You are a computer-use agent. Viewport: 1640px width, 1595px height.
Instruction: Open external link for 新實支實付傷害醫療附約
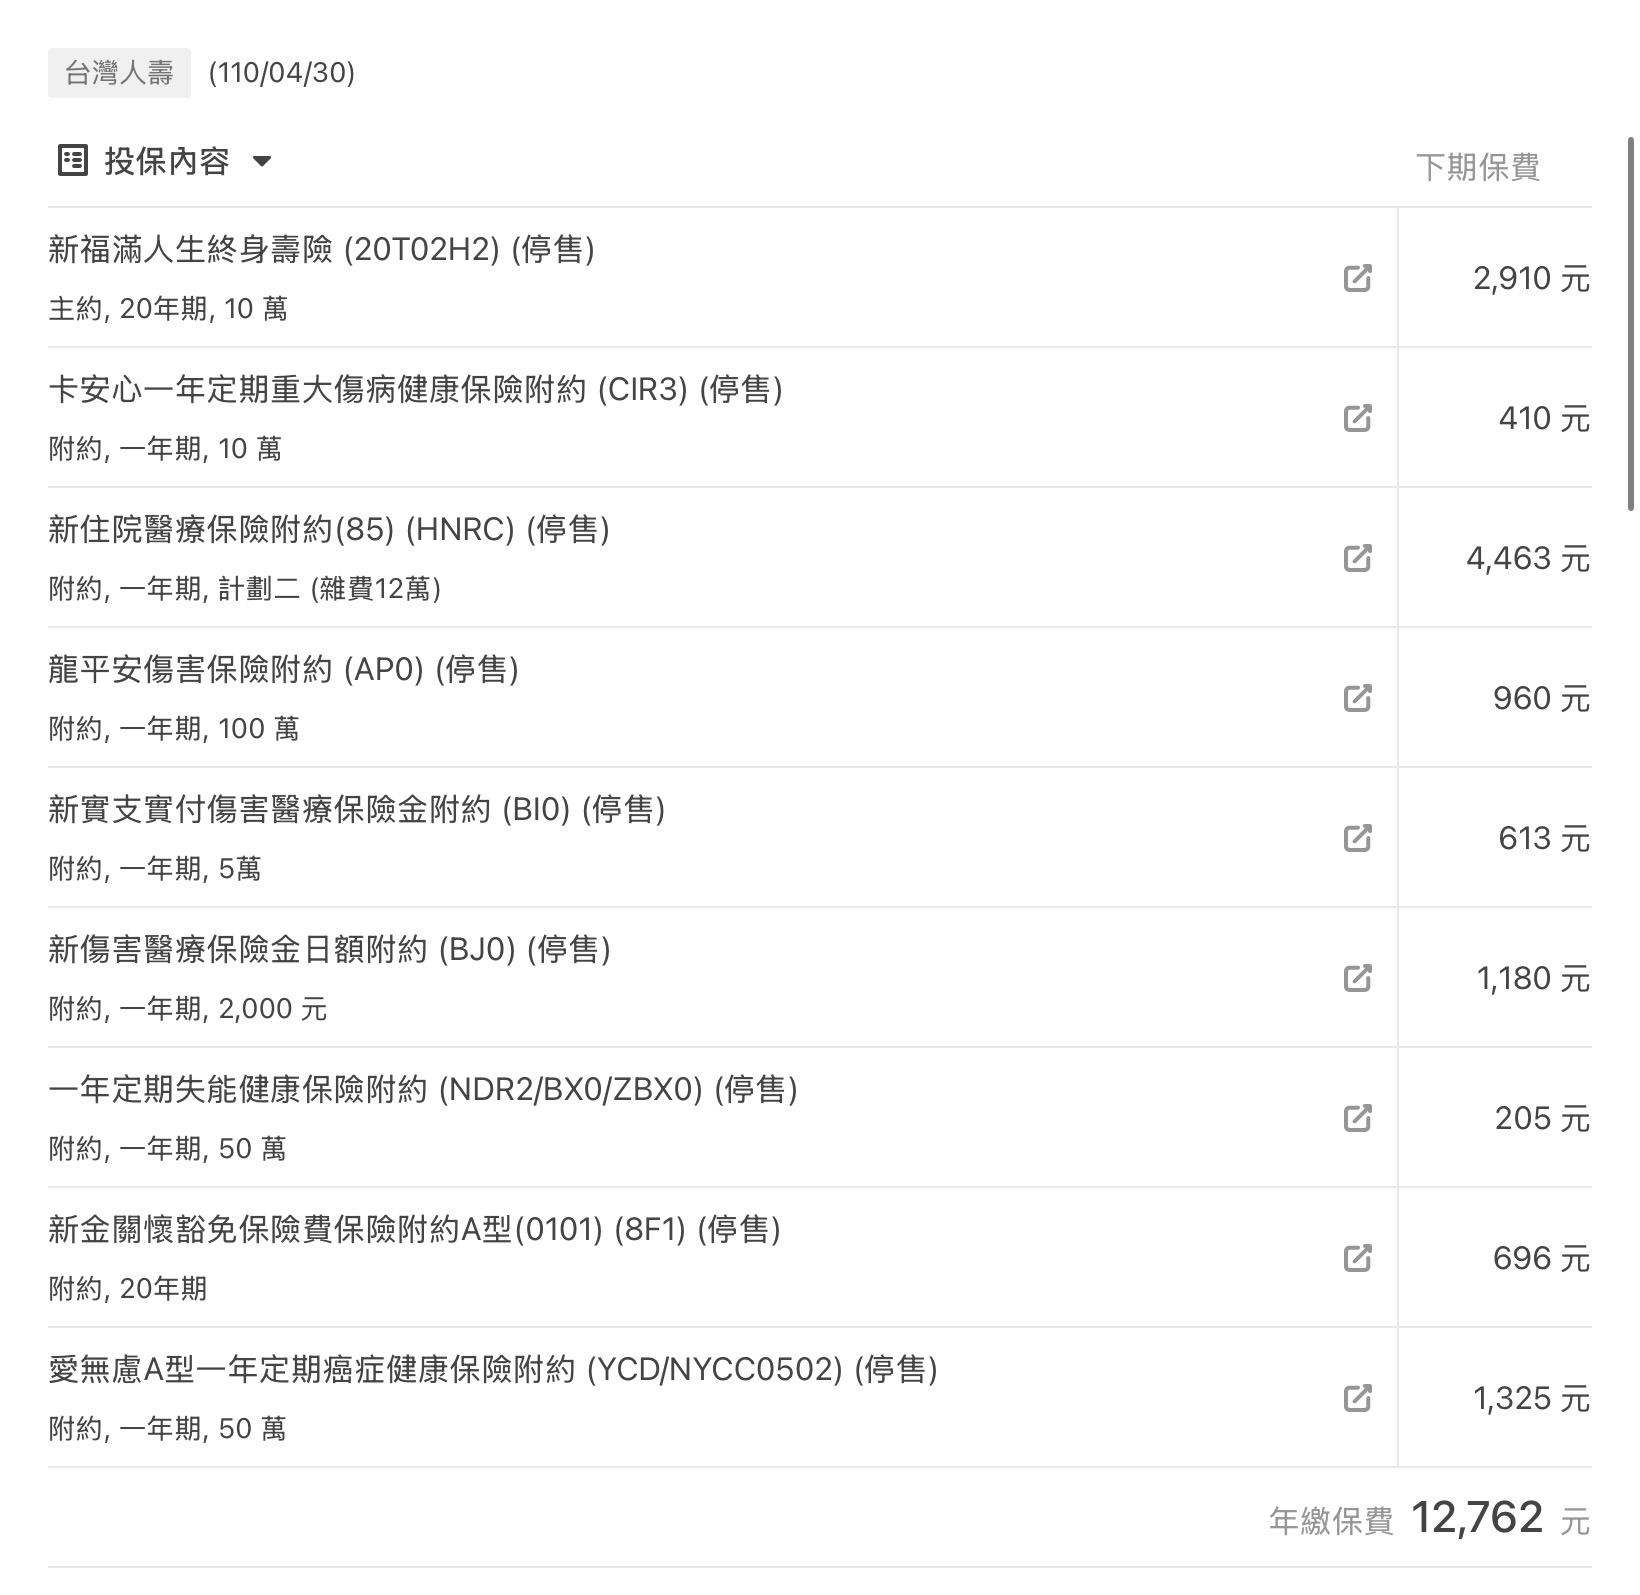coord(1357,838)
